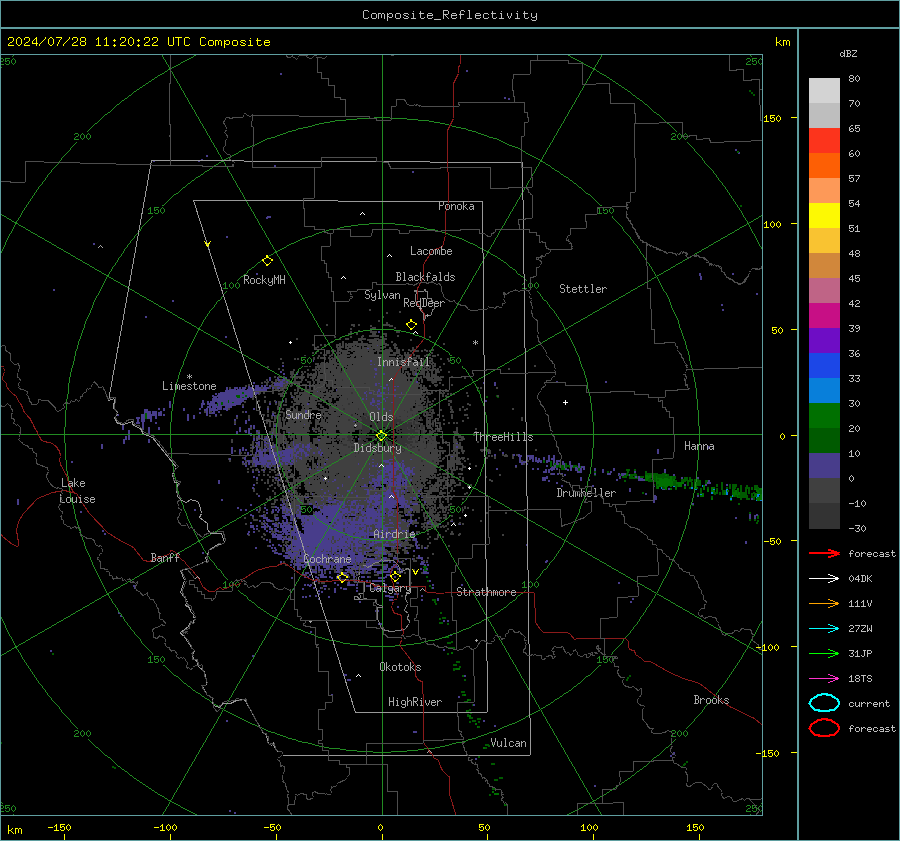The width and height of the screenshot is (900, 841).
Task: Click the Limestone map label
Action: 189,386
